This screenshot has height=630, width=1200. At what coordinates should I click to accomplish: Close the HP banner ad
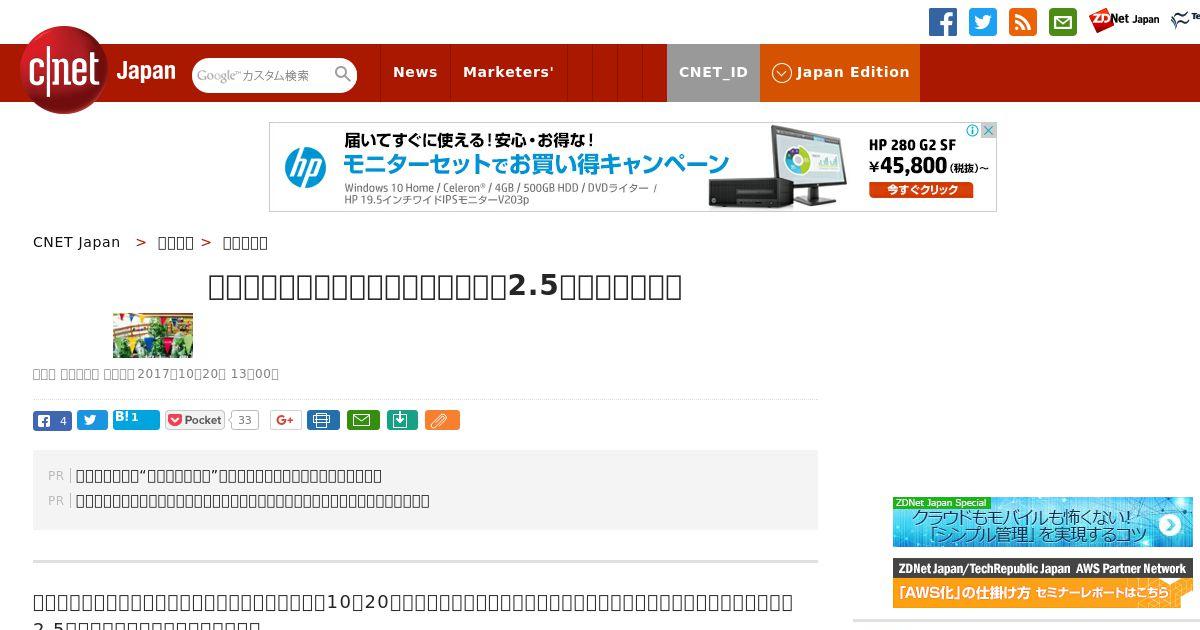point(988,130)
